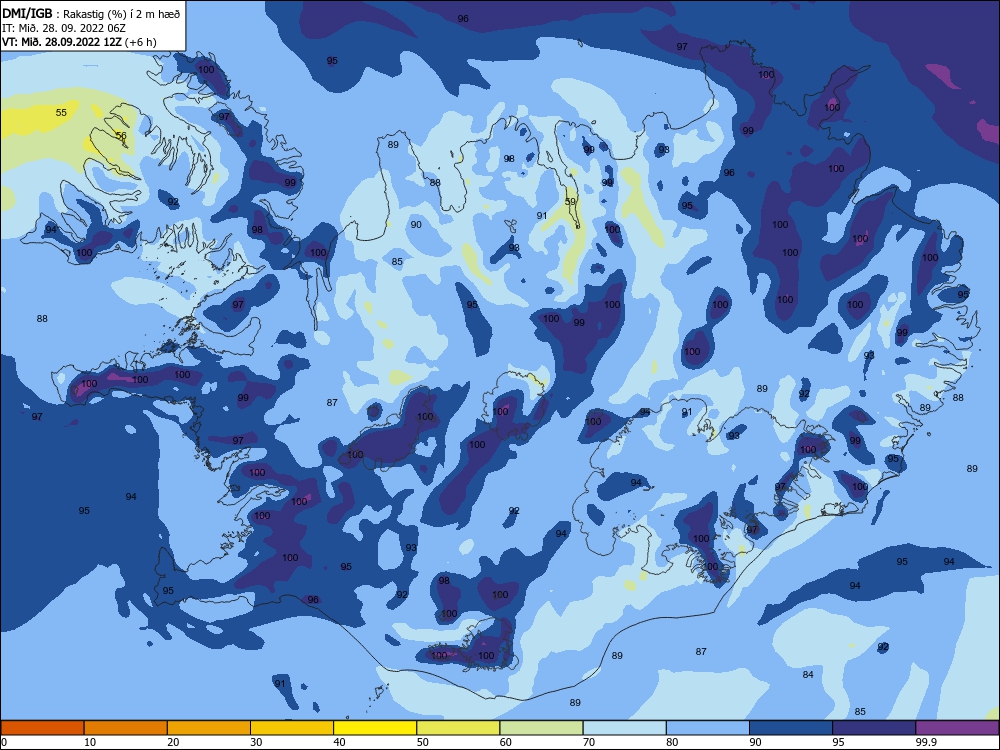
Task: Click the indigo 95–99.9 legend swatch
Action: [874, 728]
